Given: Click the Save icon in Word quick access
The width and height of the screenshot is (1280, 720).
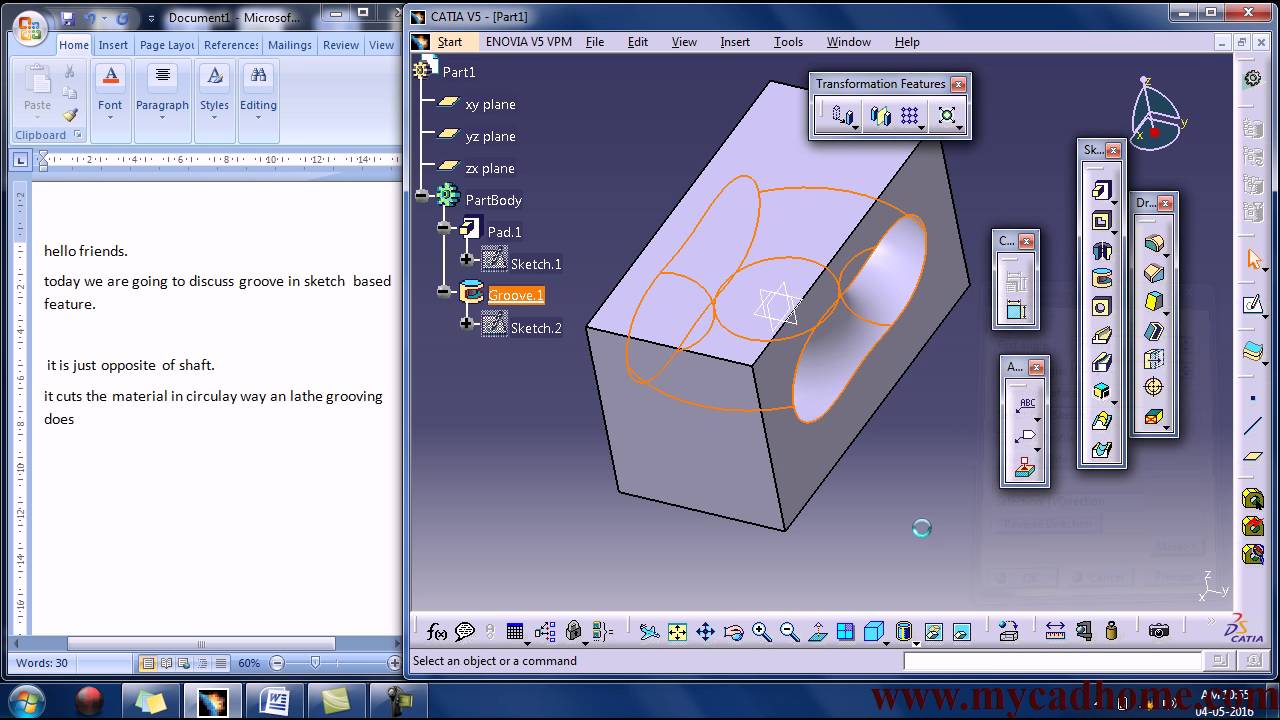Looking at the screenshot, I should 67,18.
